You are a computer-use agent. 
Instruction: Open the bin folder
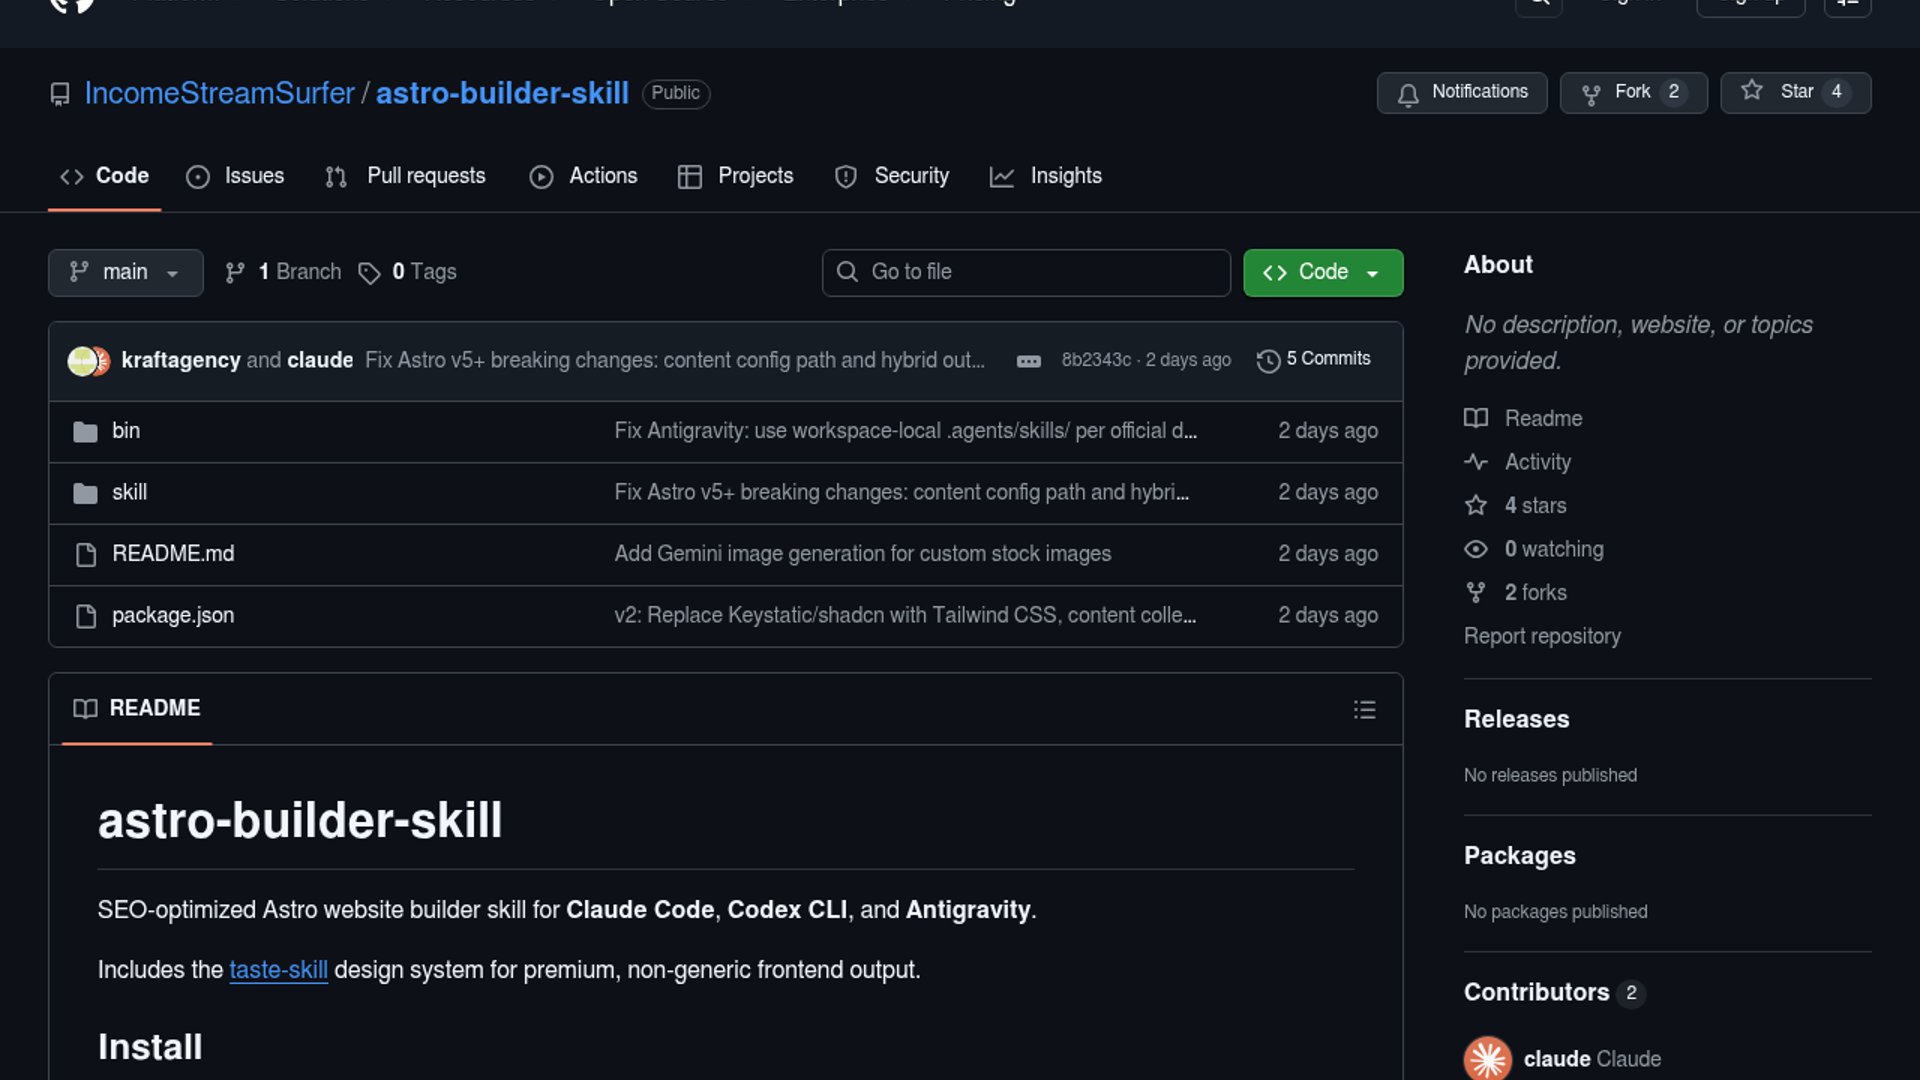click(x=126, y=431)
